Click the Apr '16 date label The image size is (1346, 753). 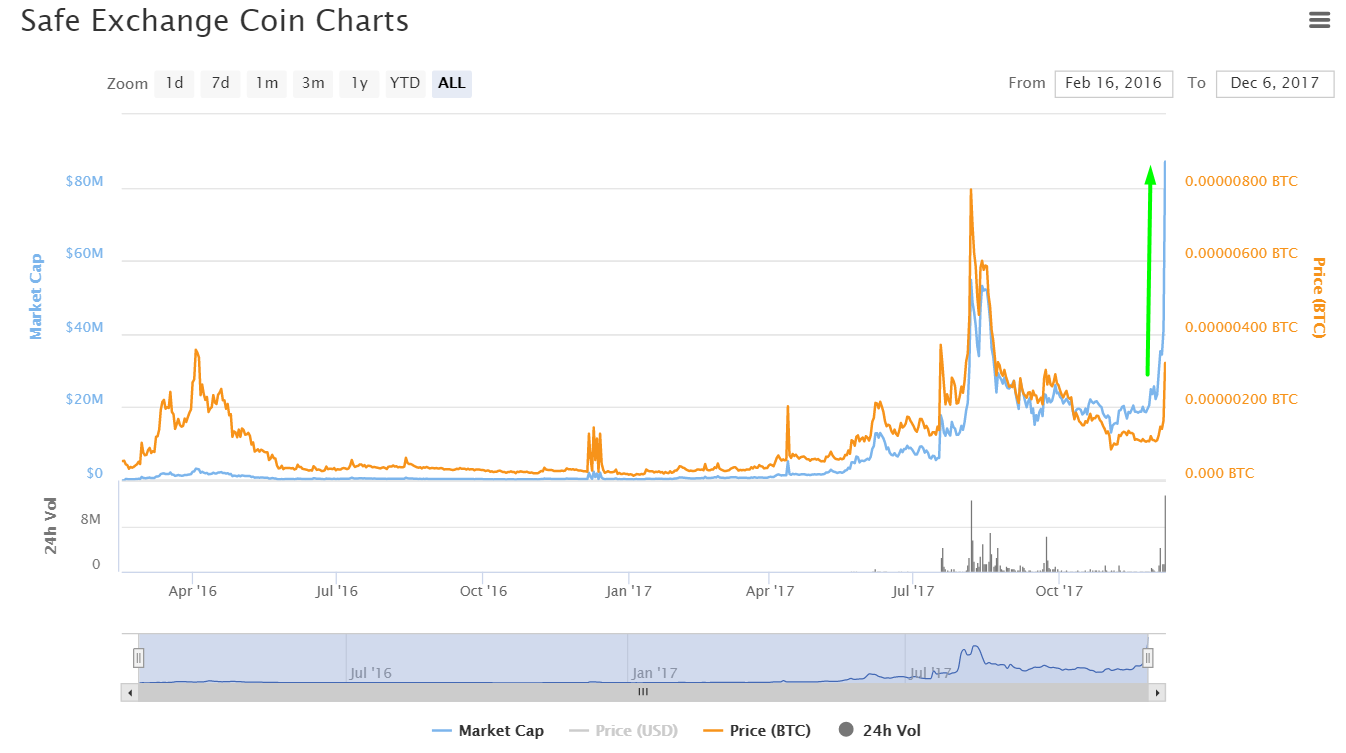(x=192, y=591)
